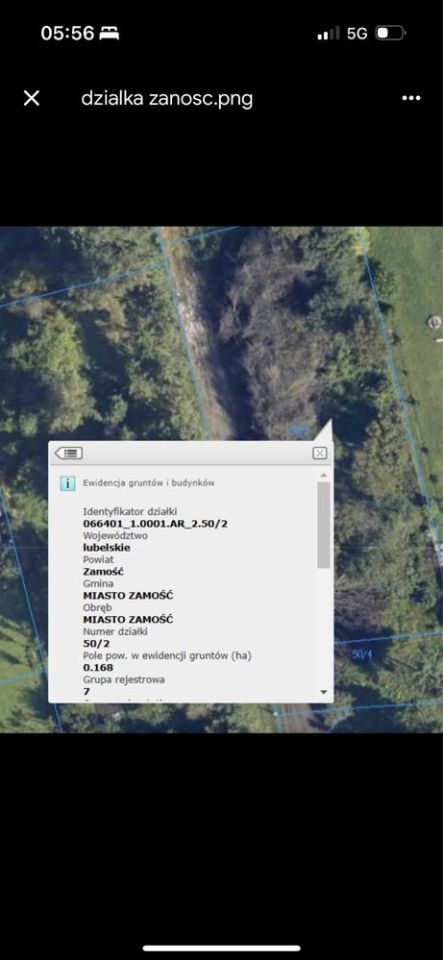
Task: Click the back list icon in the popup header
Action: tap(69, 453)
